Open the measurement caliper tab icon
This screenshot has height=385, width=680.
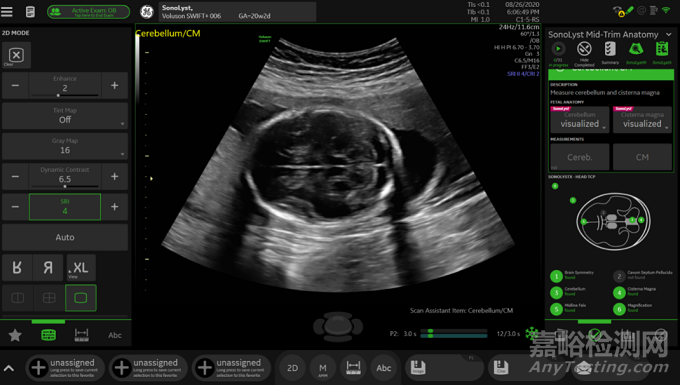tap(82, 335)
